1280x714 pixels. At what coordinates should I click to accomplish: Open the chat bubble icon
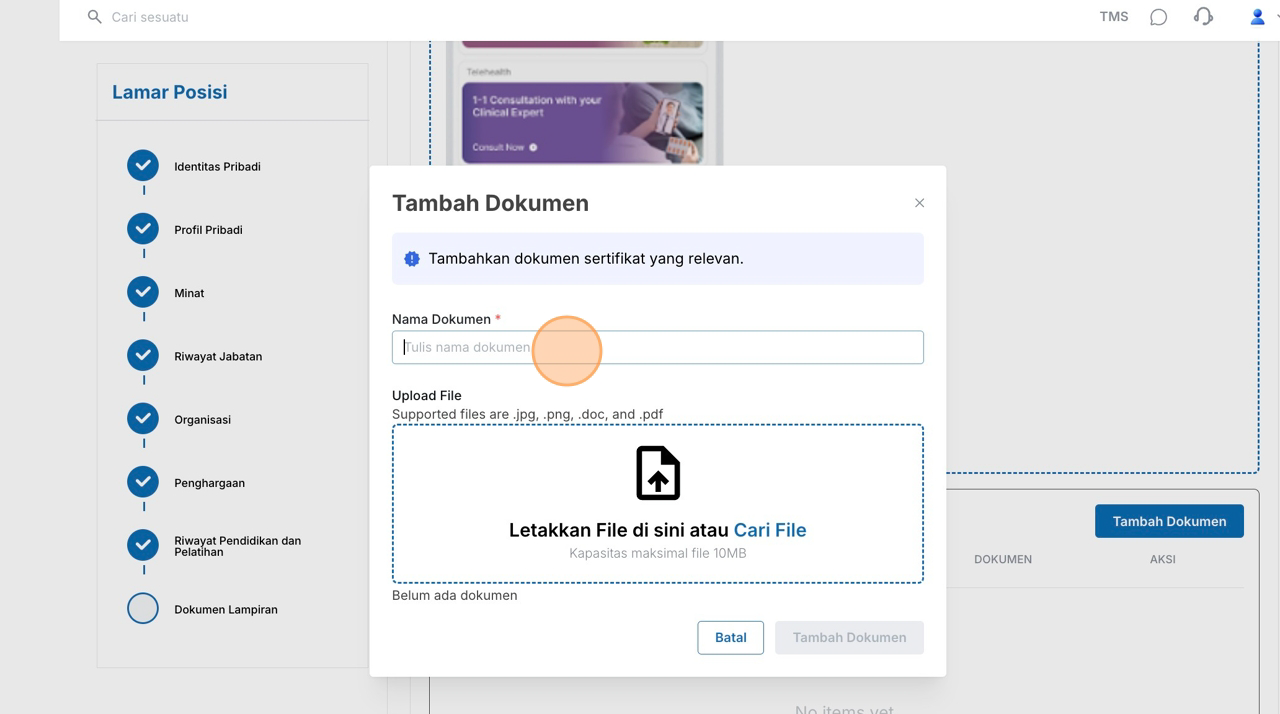1158,17
